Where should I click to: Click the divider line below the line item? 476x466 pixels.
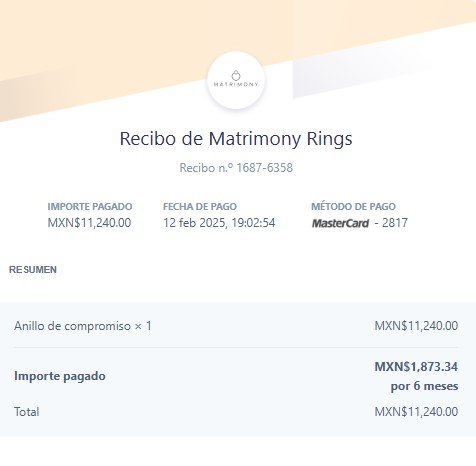[x=236, y=347]
